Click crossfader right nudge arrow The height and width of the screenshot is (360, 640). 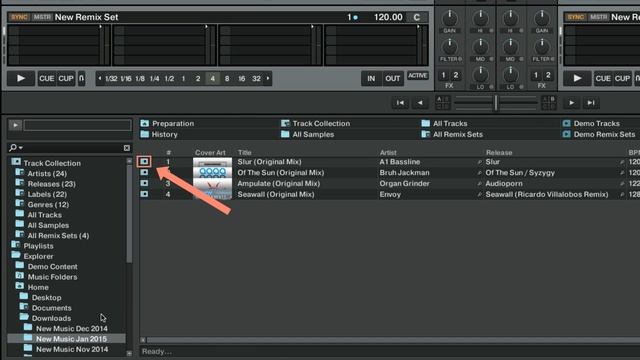pyautogui.click(x=571, y=103)
